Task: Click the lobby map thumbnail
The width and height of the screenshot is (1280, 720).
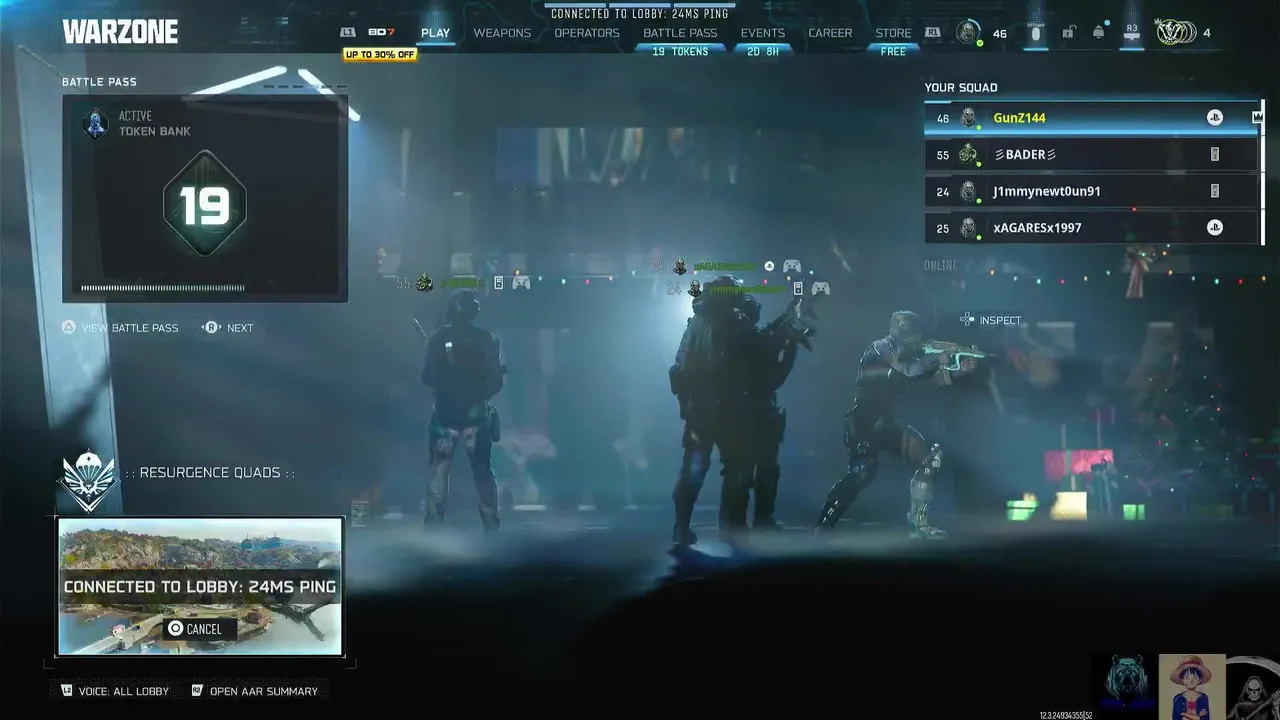Action: coord(200,586)
